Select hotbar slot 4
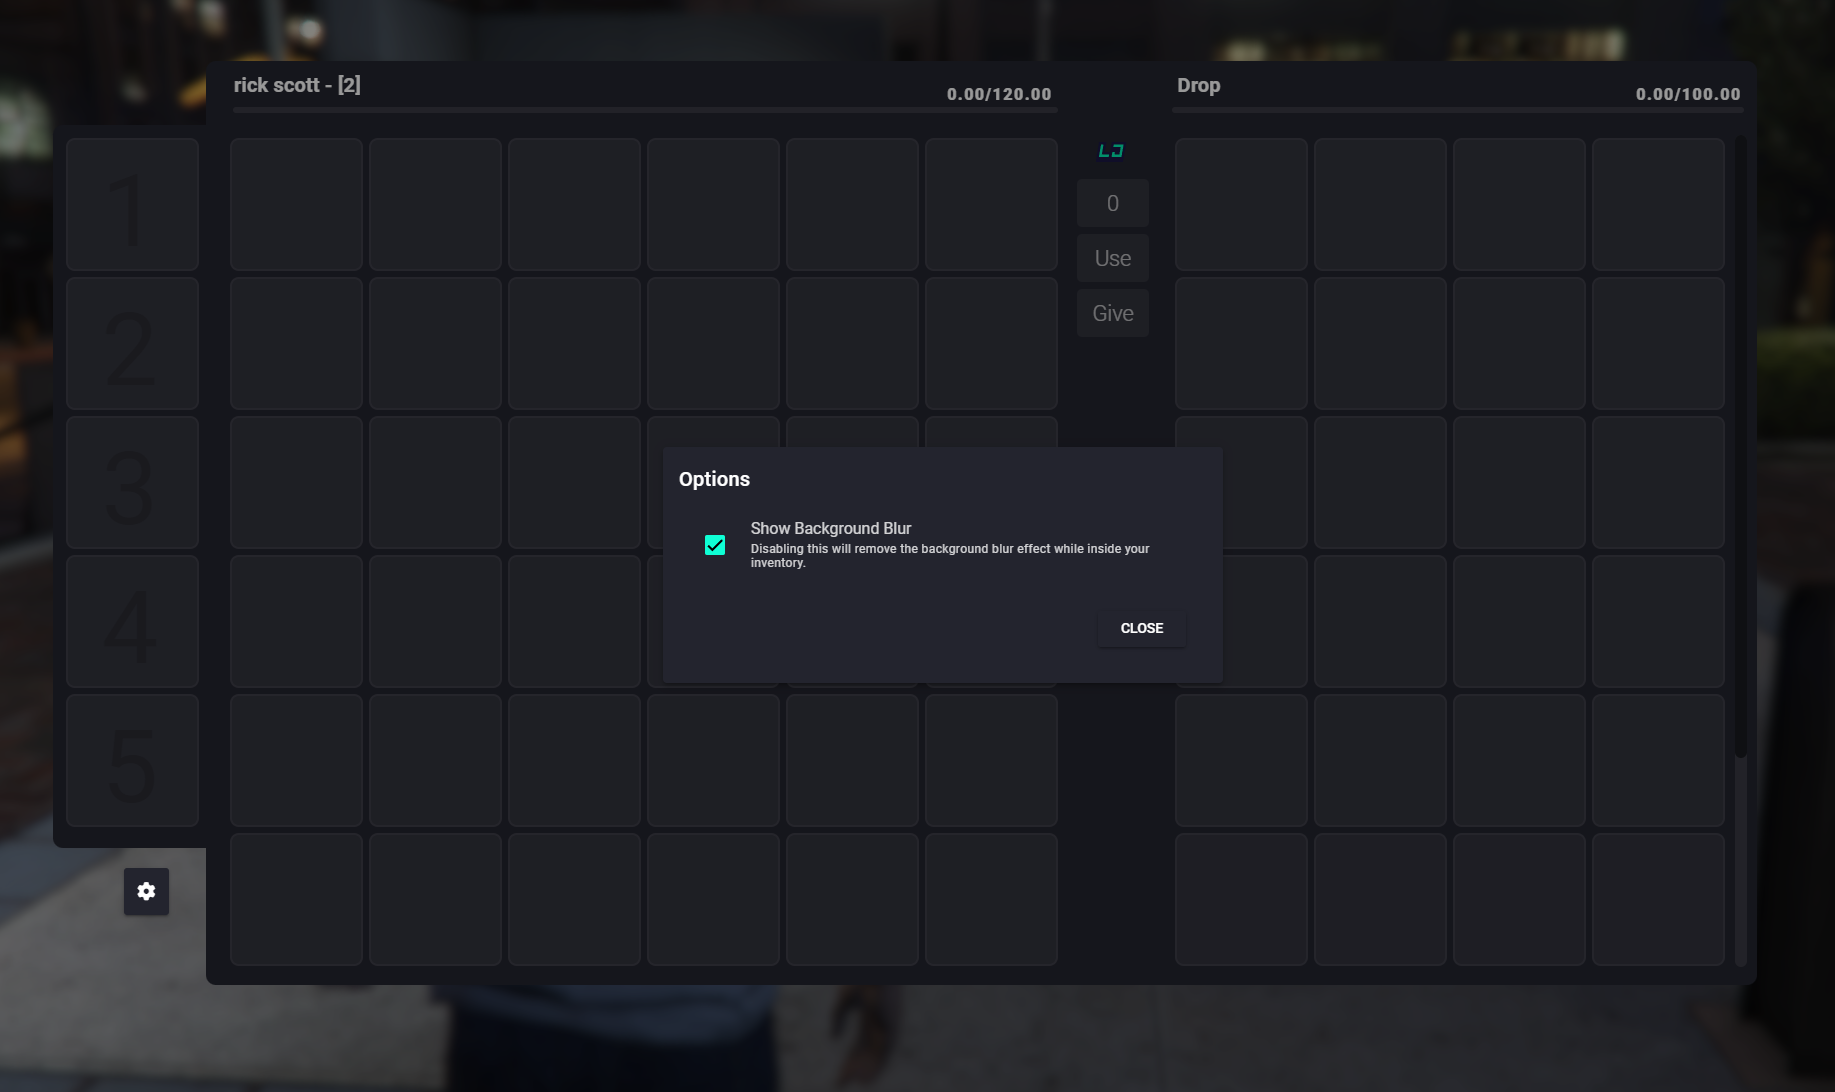 pos(132,622)
